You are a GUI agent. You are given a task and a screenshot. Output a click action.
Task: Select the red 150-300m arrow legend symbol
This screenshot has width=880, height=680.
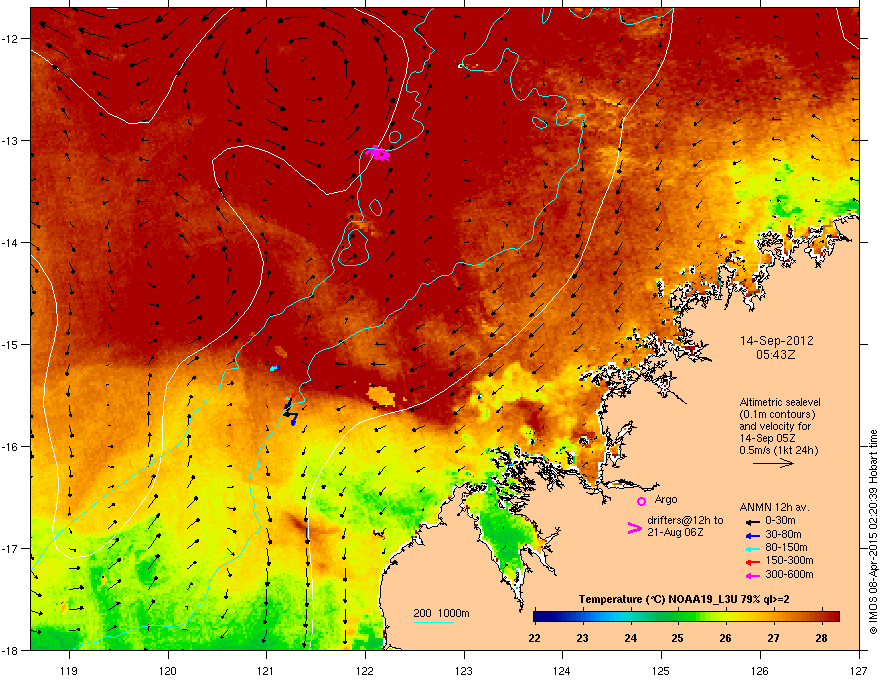(753, 562)
